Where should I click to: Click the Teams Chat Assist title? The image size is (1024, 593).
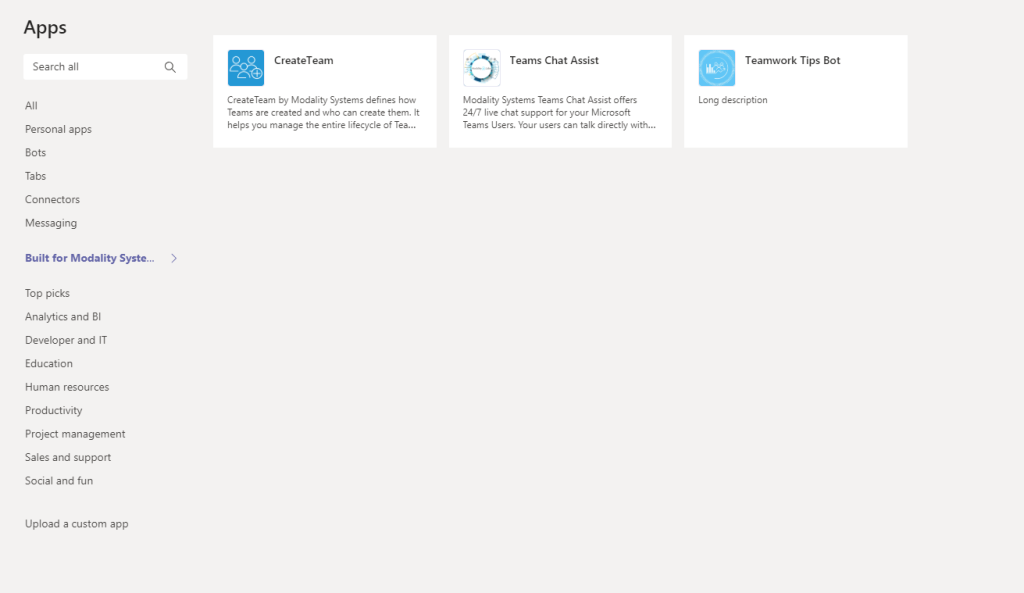click(554, 60)
